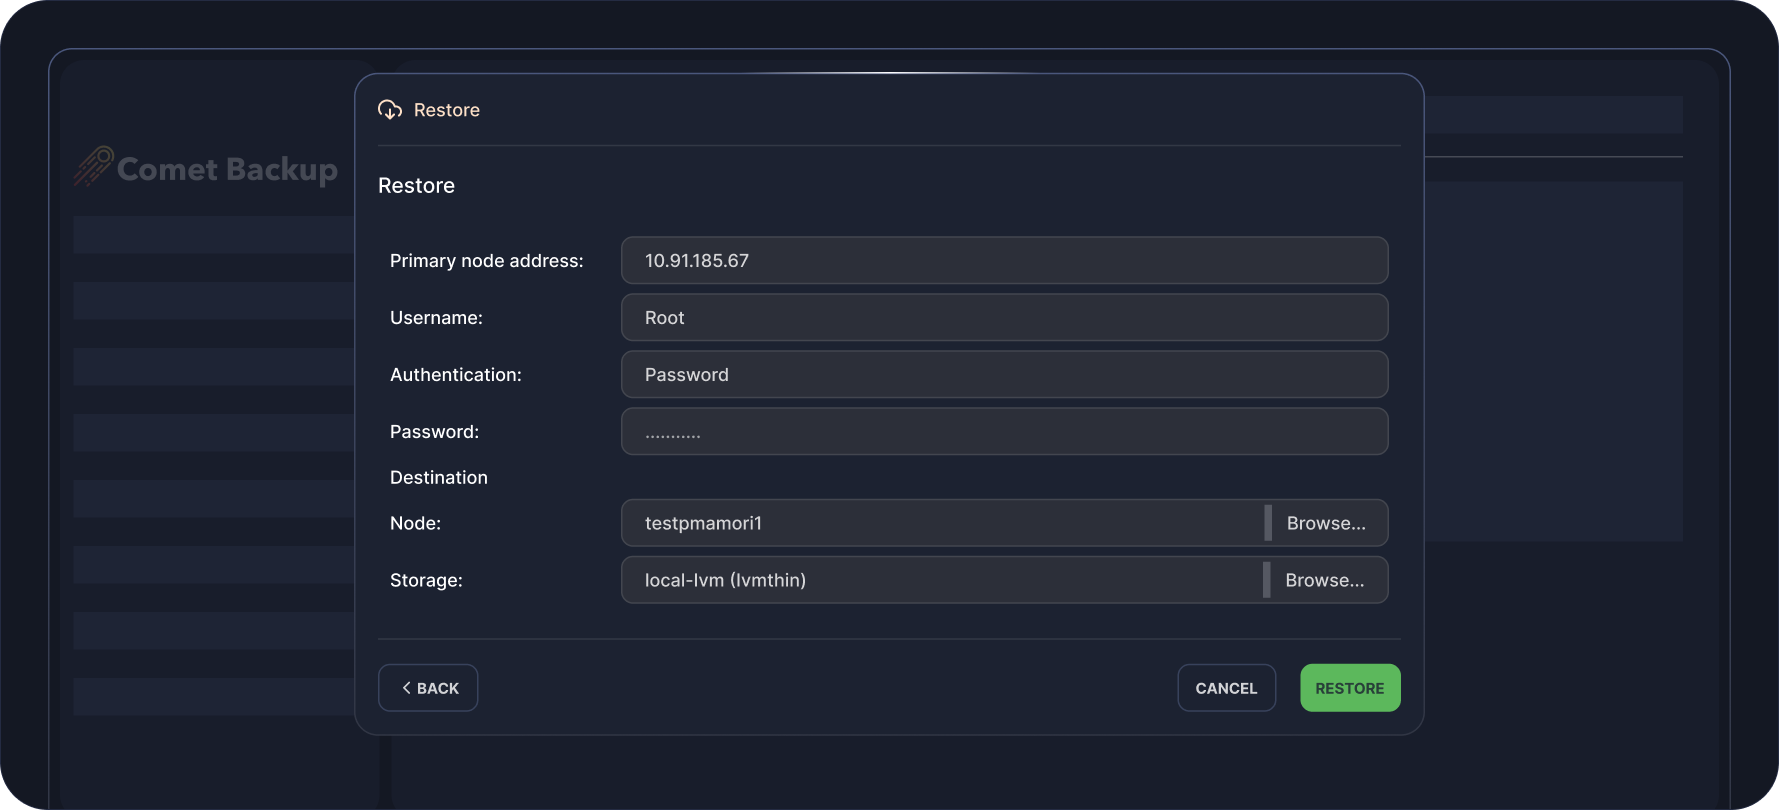This screenshot has height=810, width=1779.
Task: Click the 'Storage:' label text
Action: point(426,580)
